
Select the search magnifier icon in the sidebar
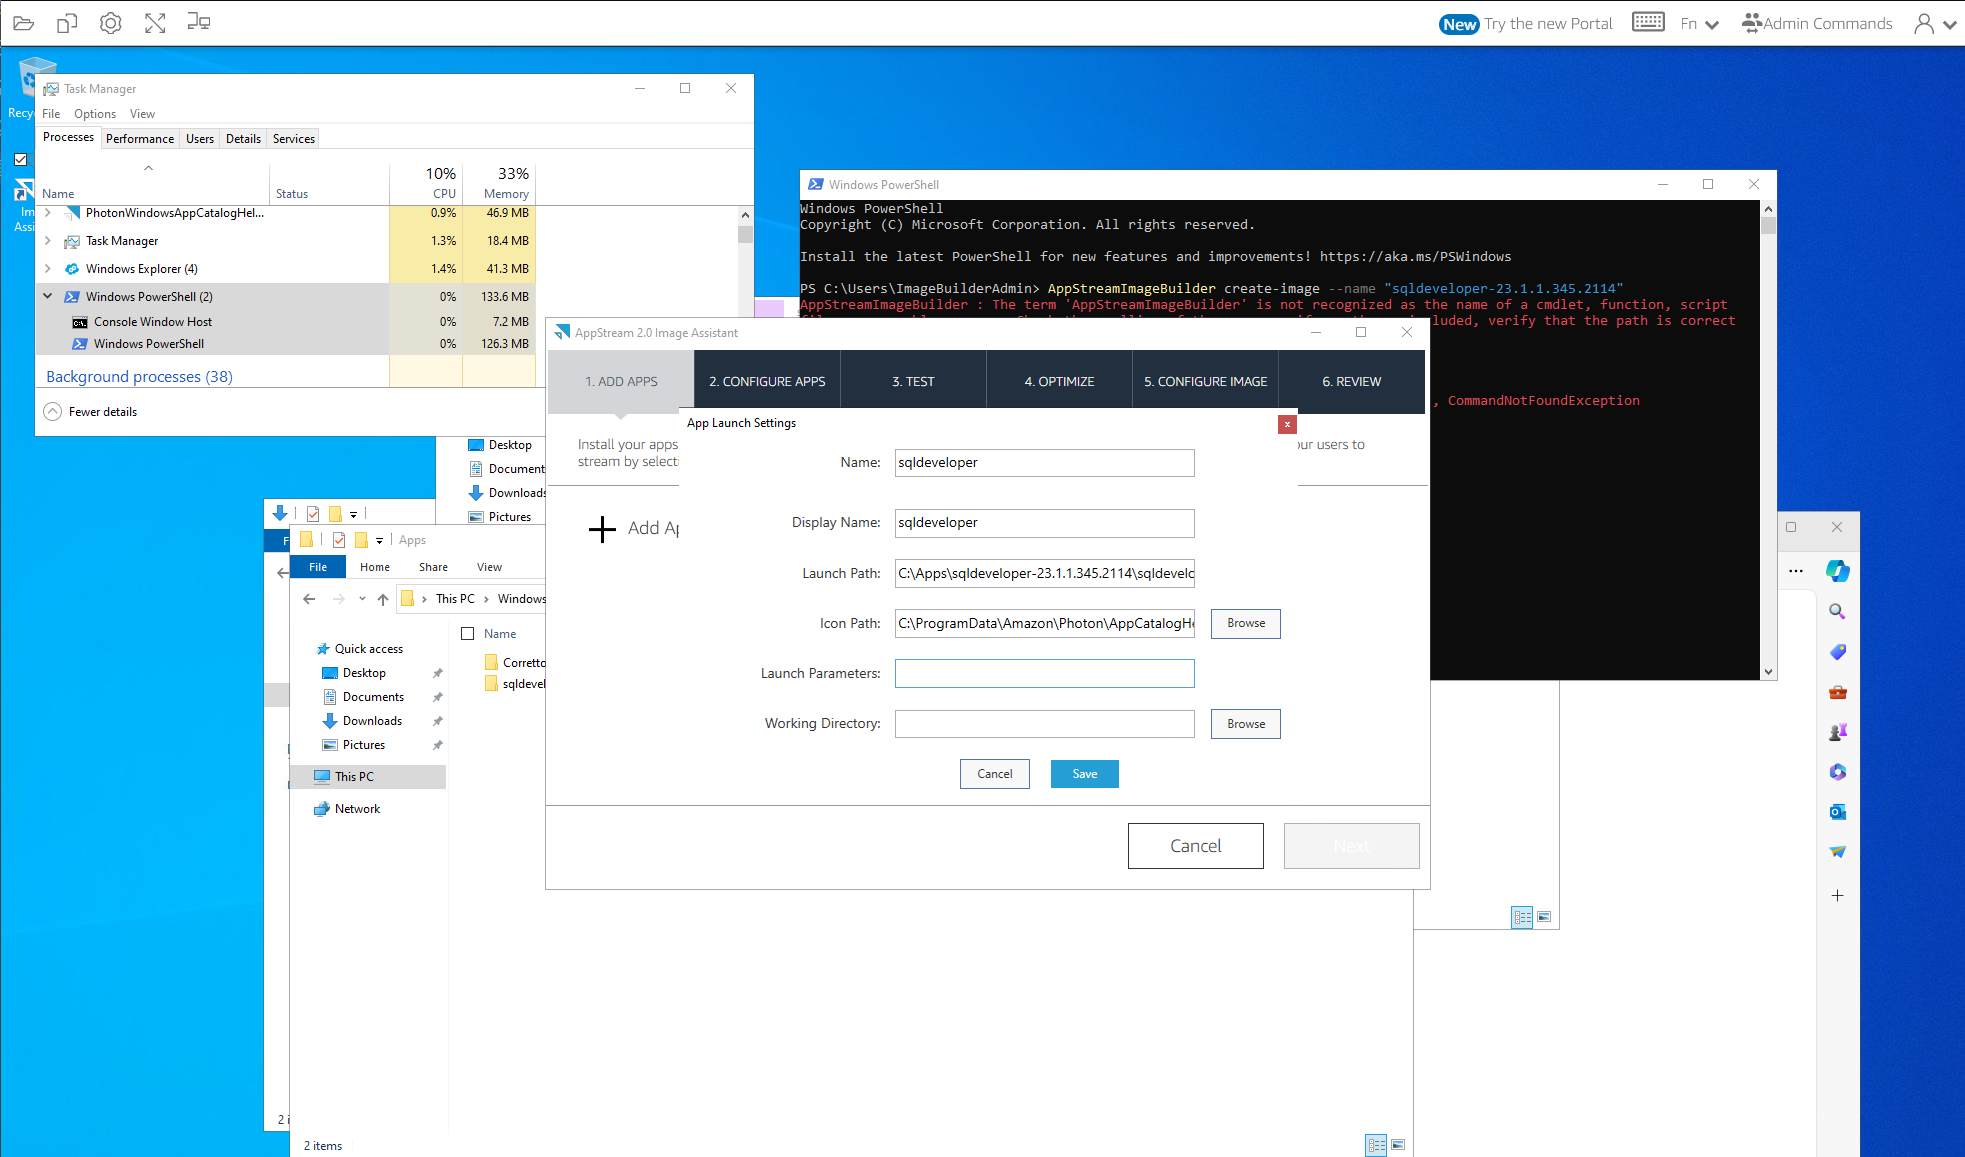pyautogui.click(x=1837, y=610)
